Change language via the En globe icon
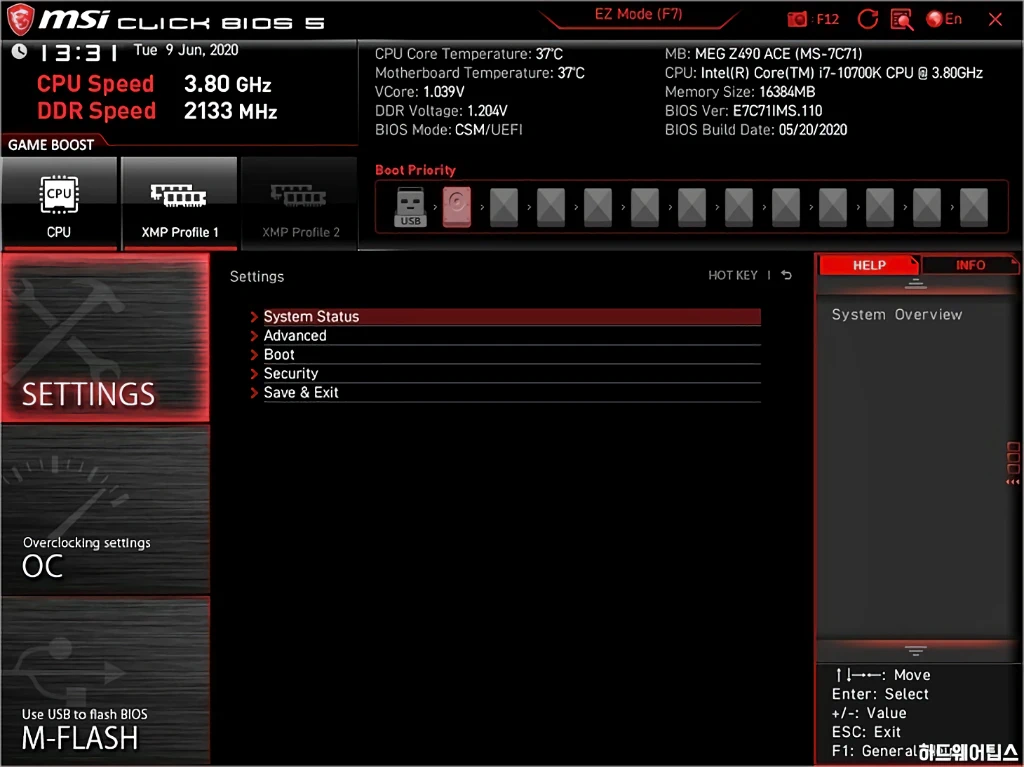Screen dimensions: 1024x767 (944, 19)
